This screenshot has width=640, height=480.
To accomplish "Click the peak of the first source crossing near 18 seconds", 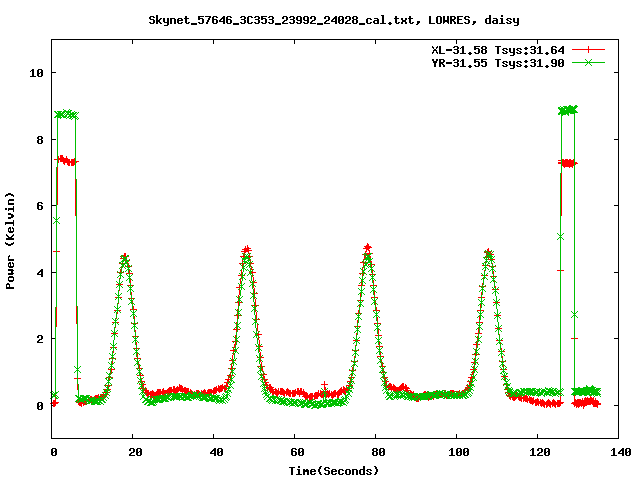I will [x=125, y=257].
